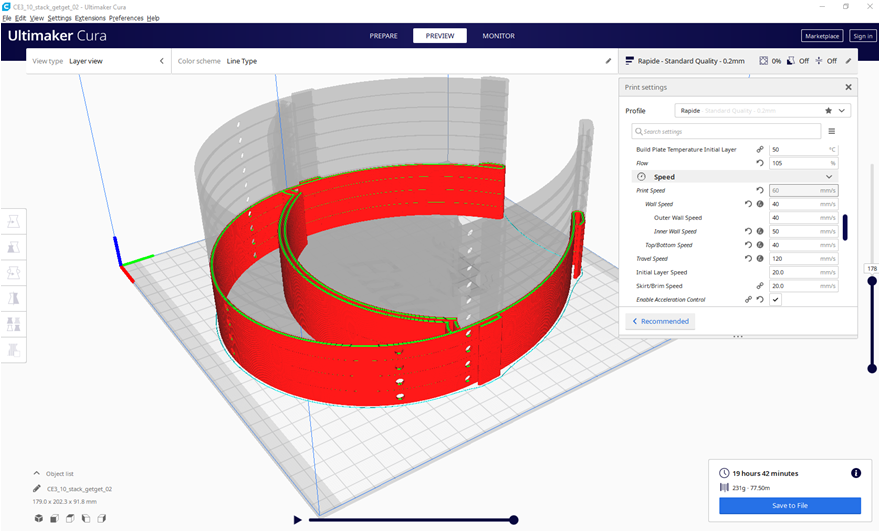Click the Travel Speed value field
This screenshot has width=880, height=532.
coord(804,259)
